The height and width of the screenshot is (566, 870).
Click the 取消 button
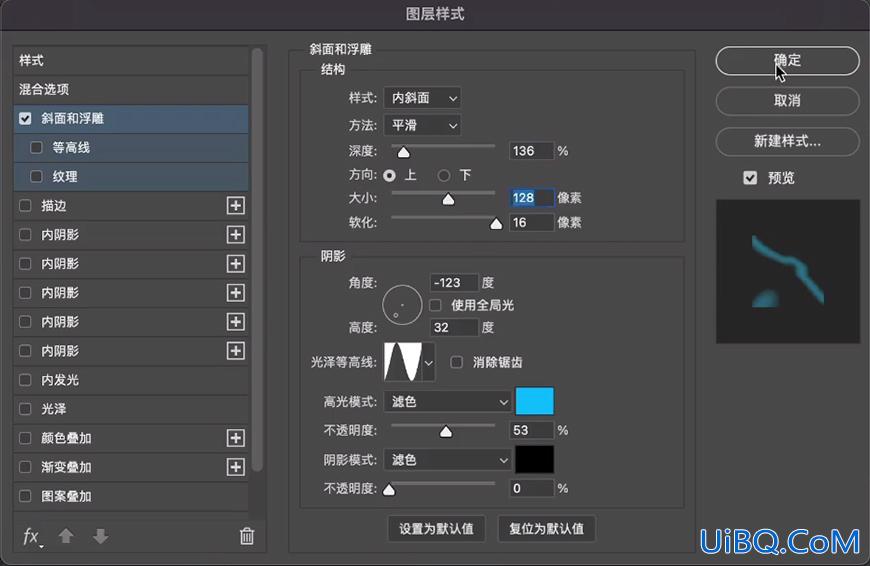click(x=787, y=101)
